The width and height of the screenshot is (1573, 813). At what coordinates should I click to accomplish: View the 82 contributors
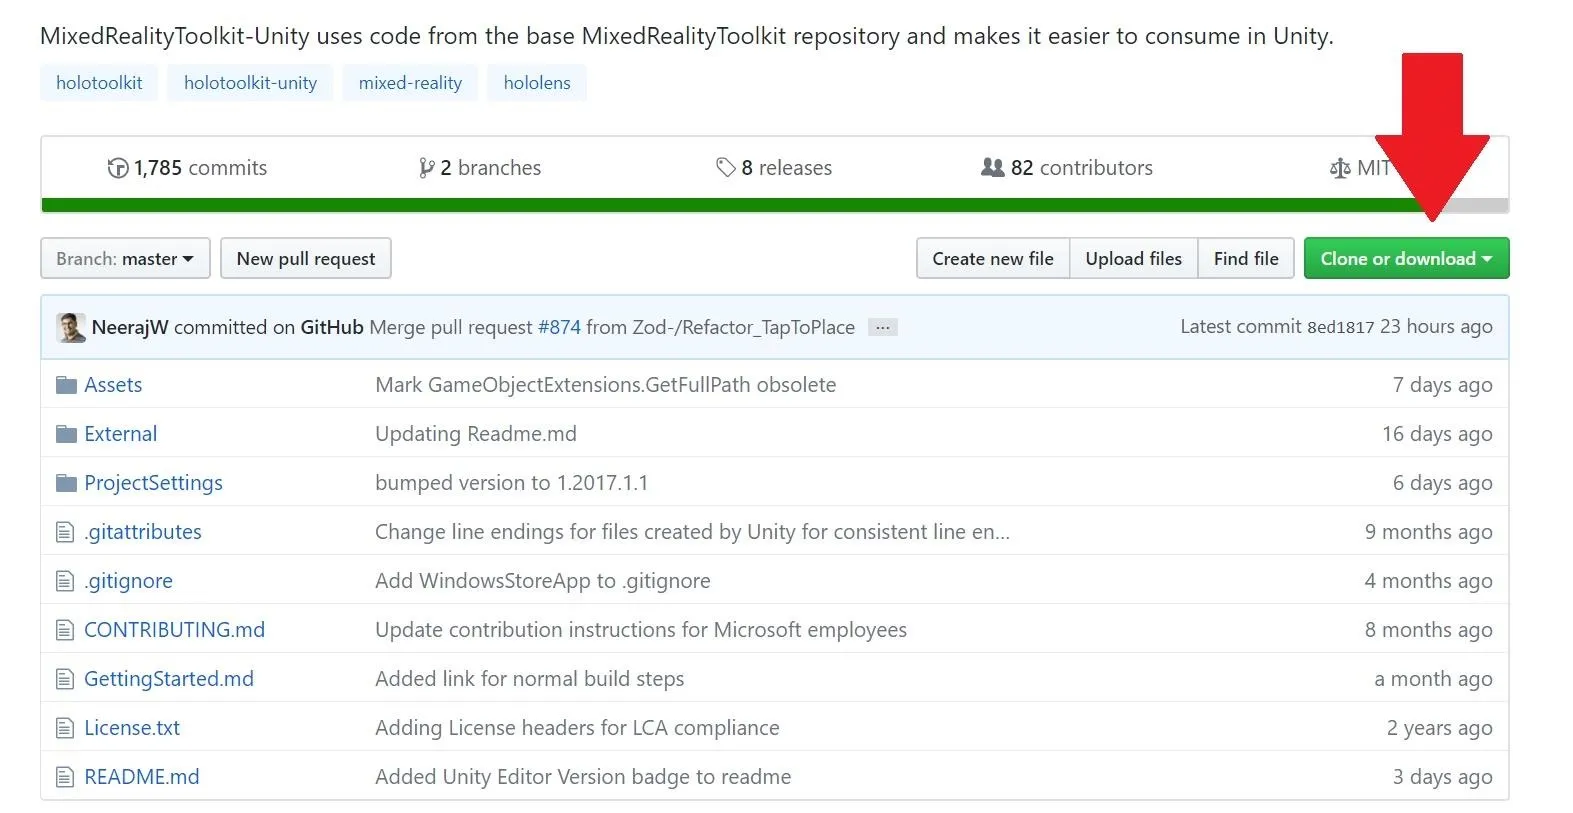tap(1067, 168)
